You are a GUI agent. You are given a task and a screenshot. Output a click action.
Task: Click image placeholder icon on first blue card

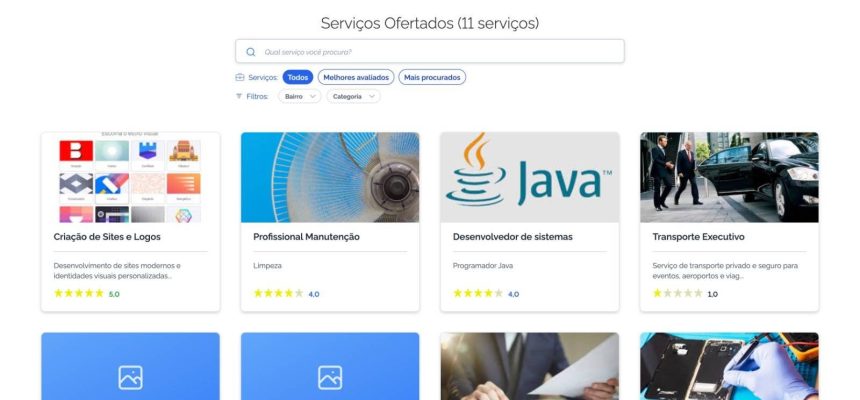[131, 378]
